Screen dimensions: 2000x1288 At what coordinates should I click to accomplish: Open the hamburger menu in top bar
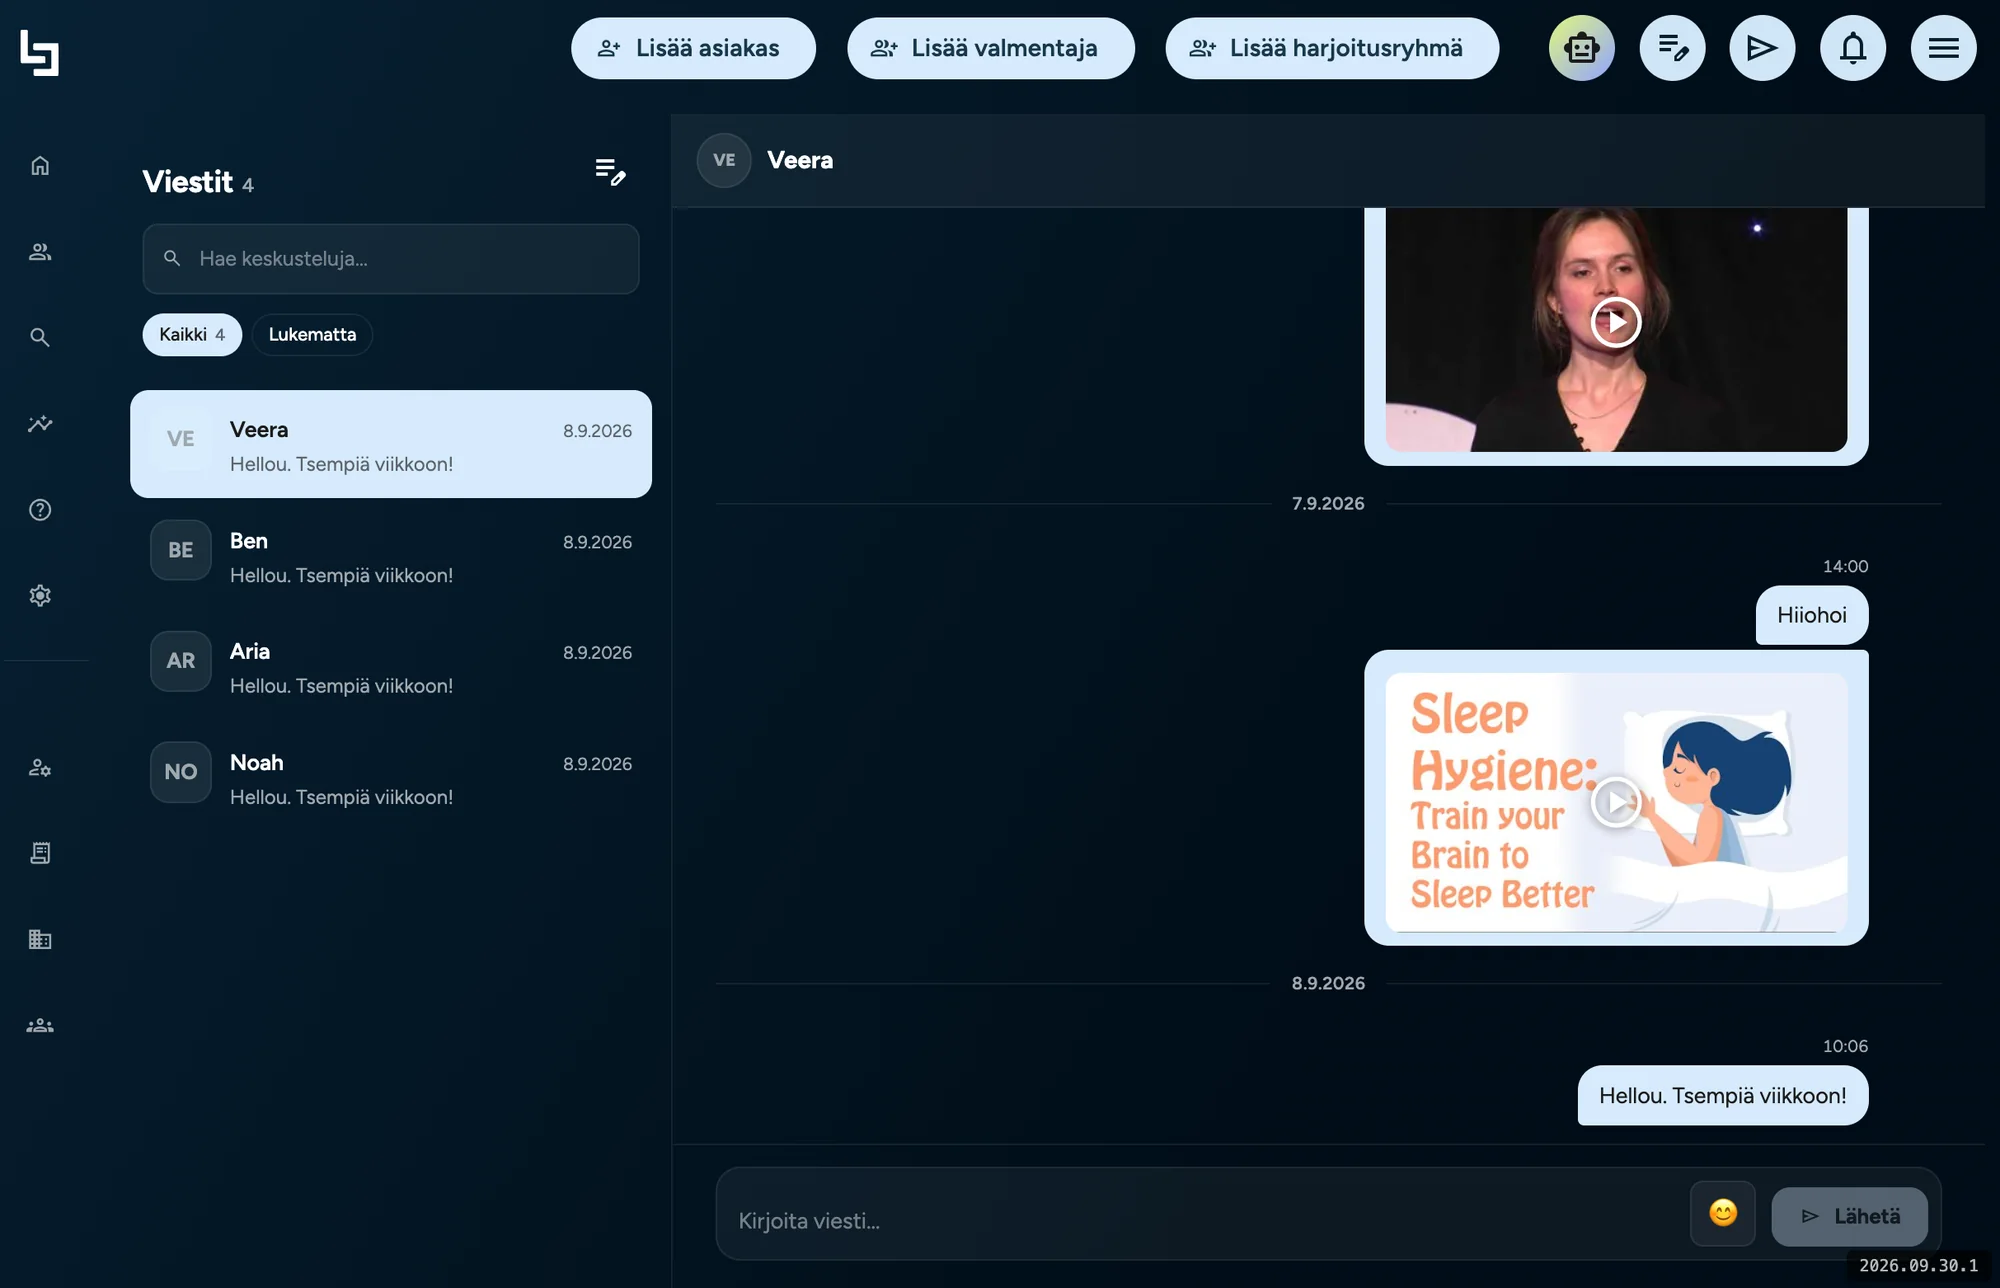1944,48
